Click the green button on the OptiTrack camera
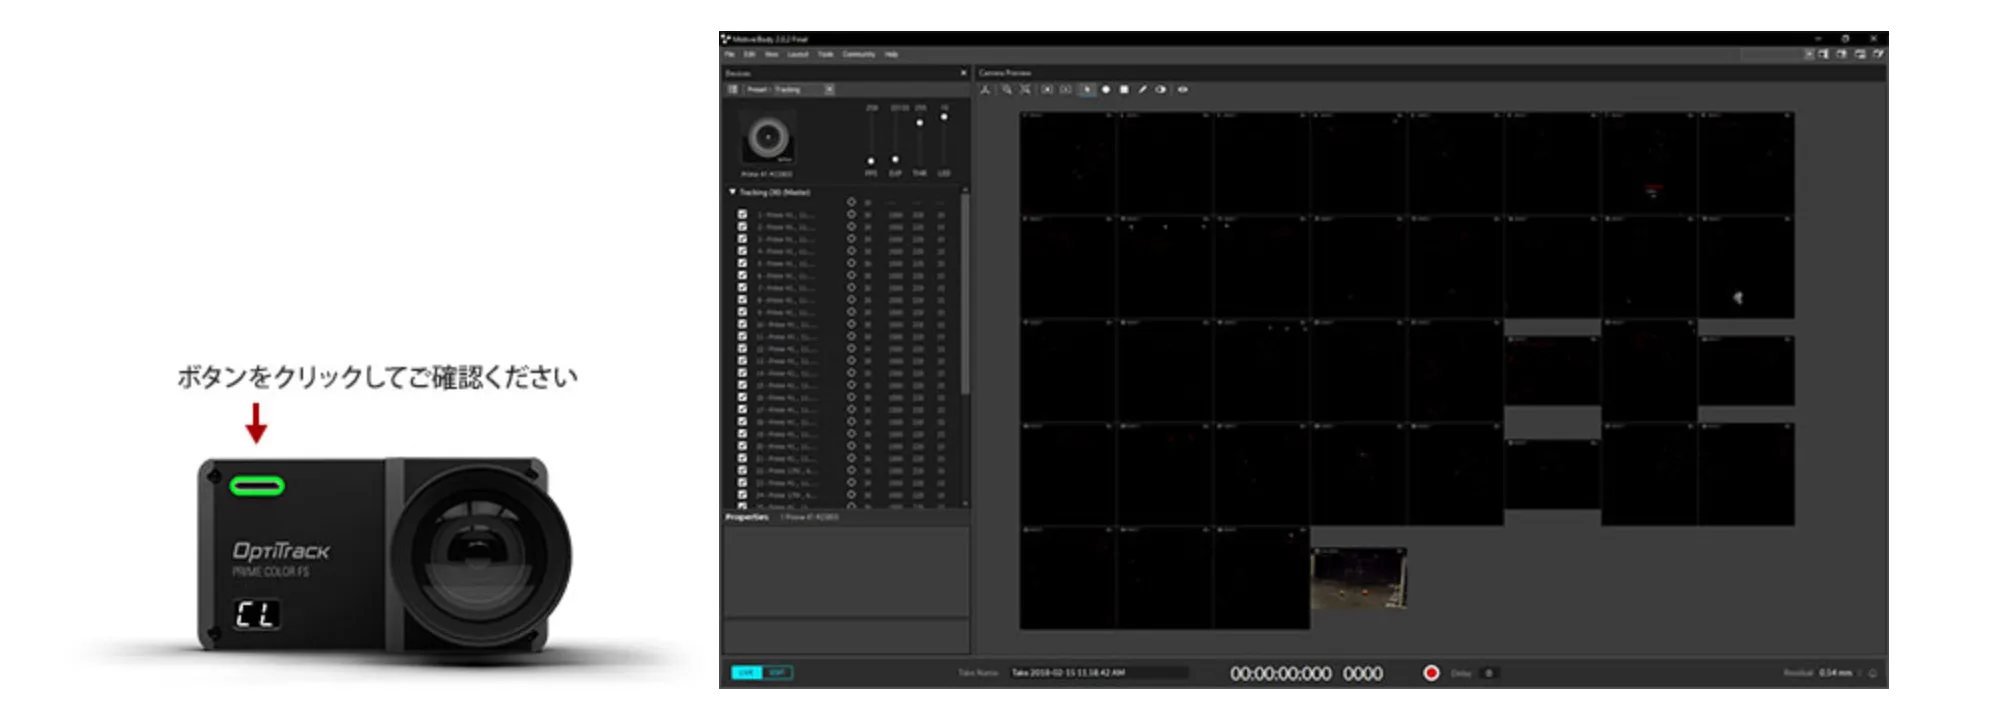 pos(257,486)
